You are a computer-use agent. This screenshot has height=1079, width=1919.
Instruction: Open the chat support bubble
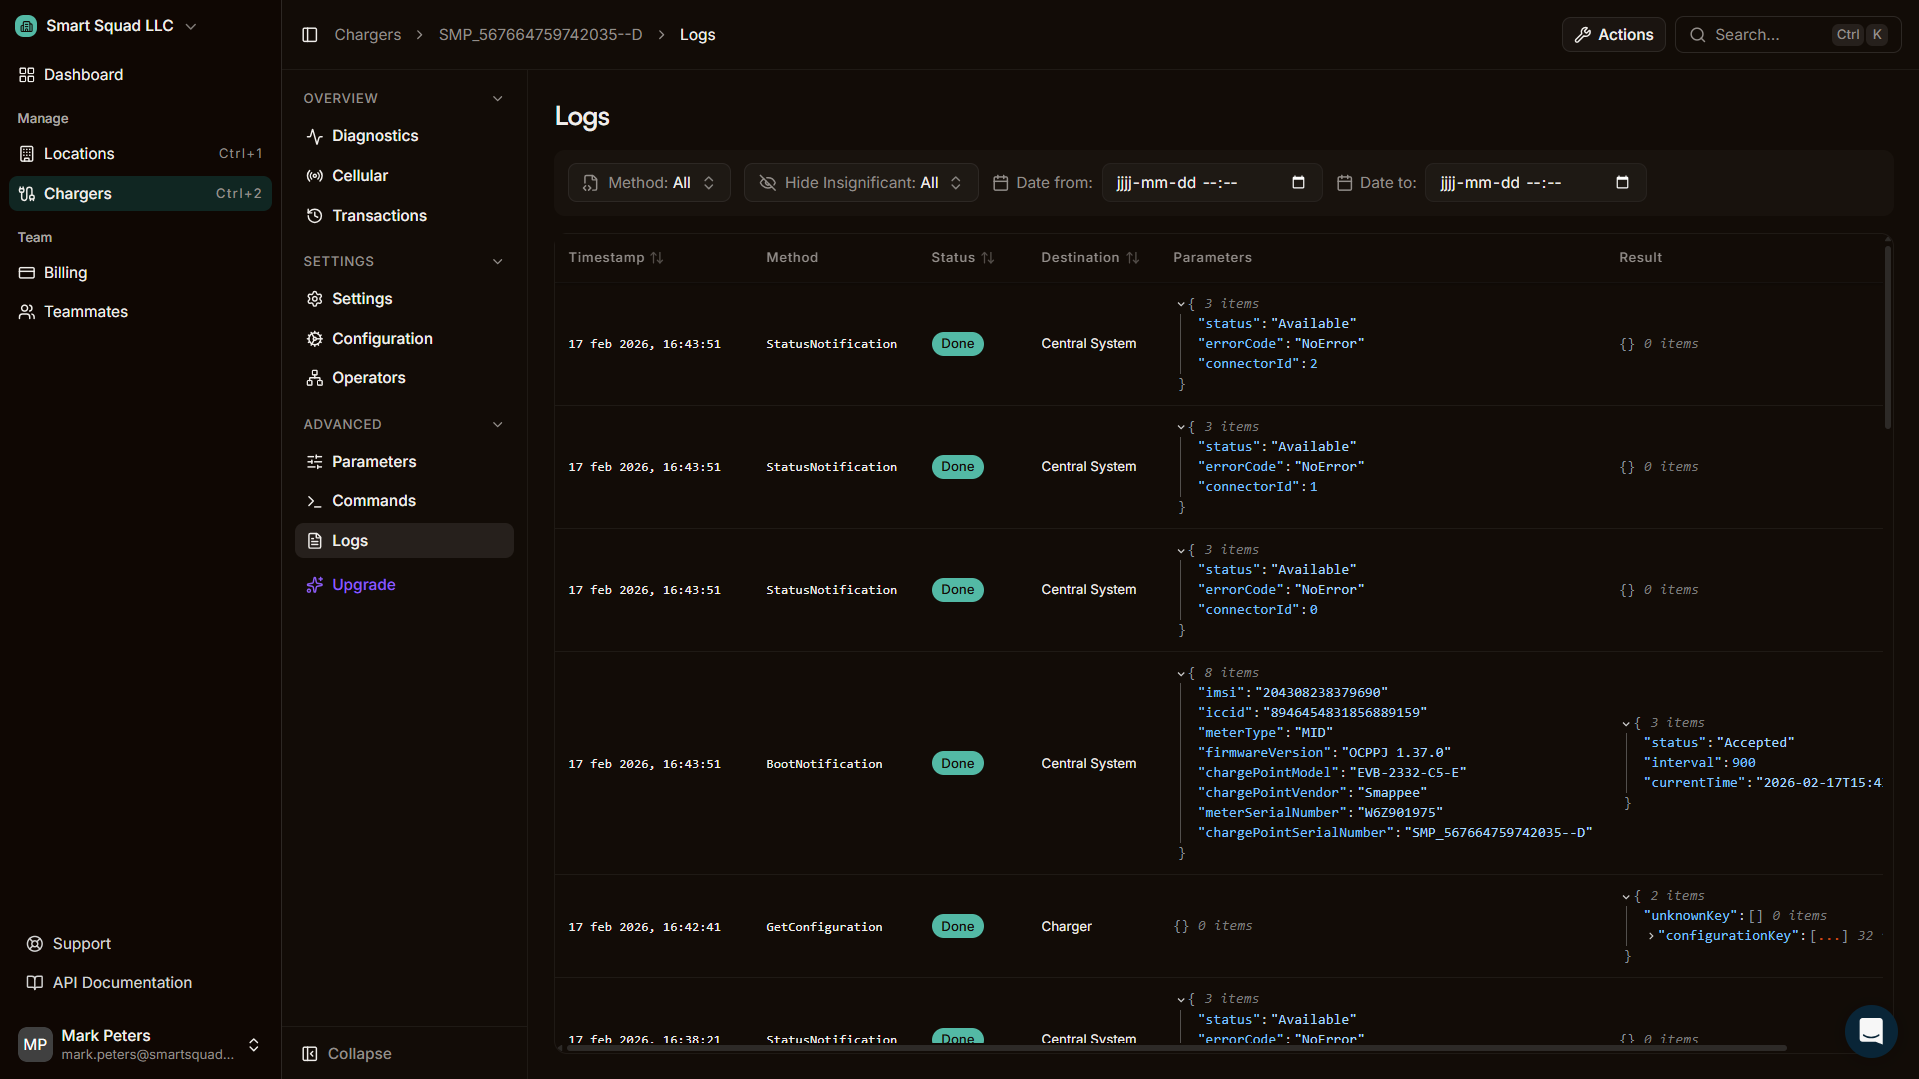[1870, 1031]
